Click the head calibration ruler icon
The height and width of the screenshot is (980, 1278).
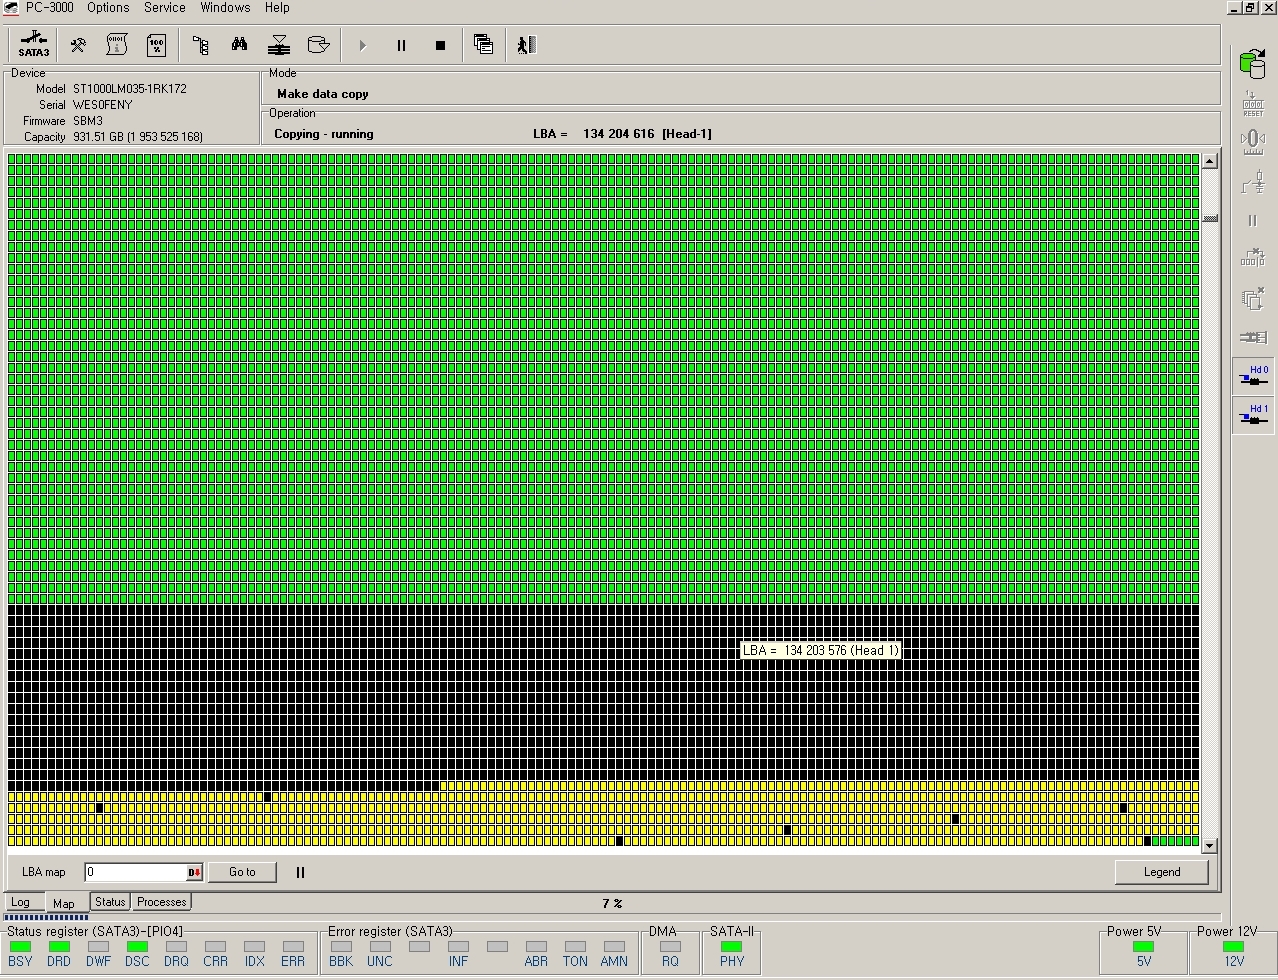[x=1253, y=141]
